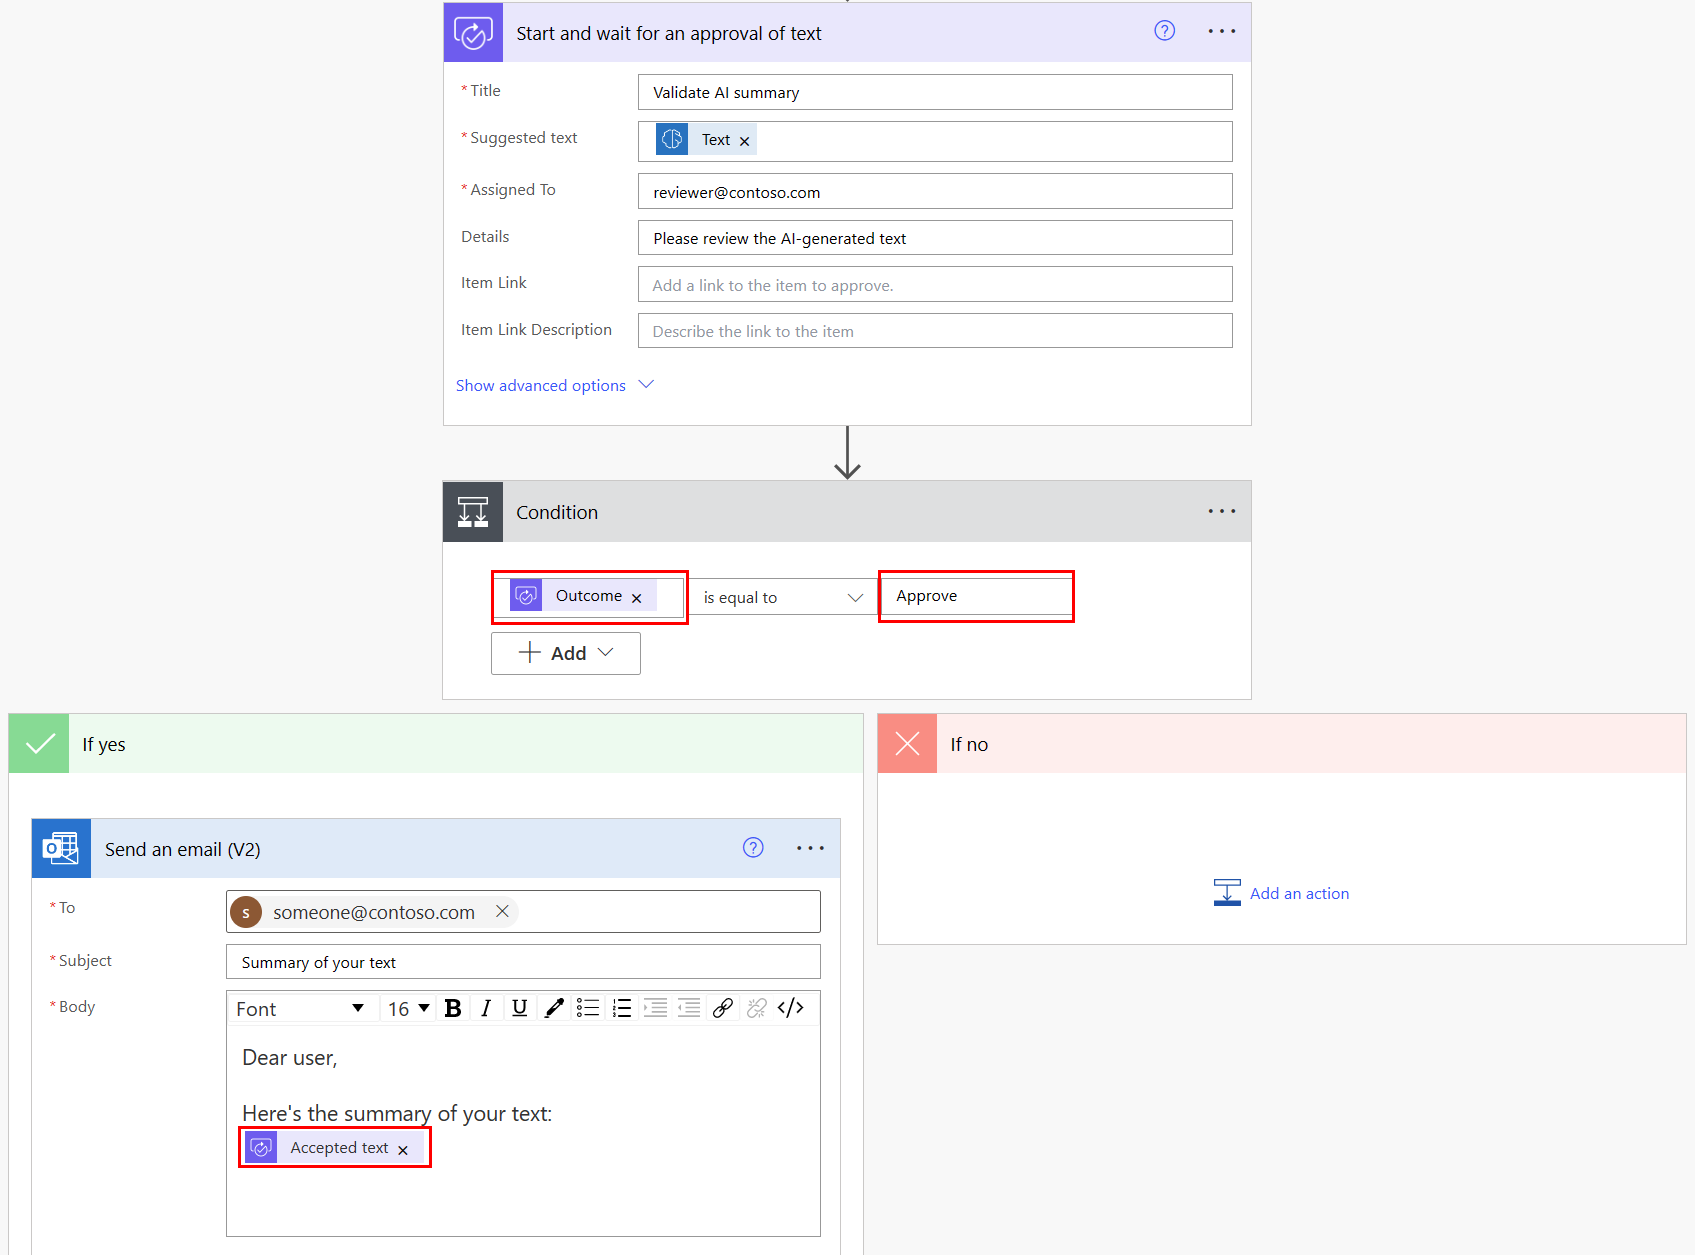Viewport: 1695px width, 1255px height.
Task: Click the AI Builder Text token icon
Action: tap(672, 139)
